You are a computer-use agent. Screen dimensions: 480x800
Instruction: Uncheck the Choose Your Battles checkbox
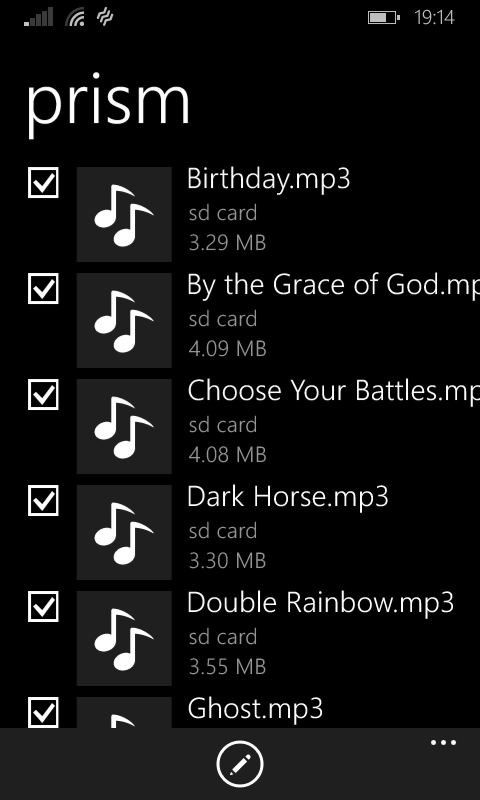tap(43, 394)
